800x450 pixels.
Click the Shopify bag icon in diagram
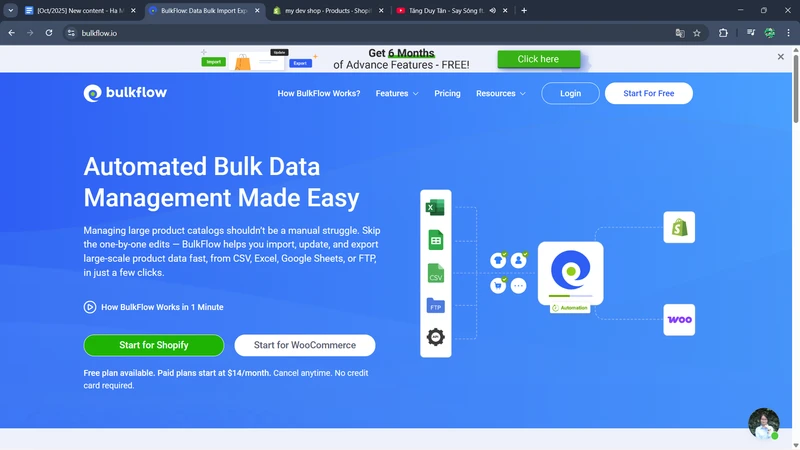pyautogui.click(x=679, y=227)
